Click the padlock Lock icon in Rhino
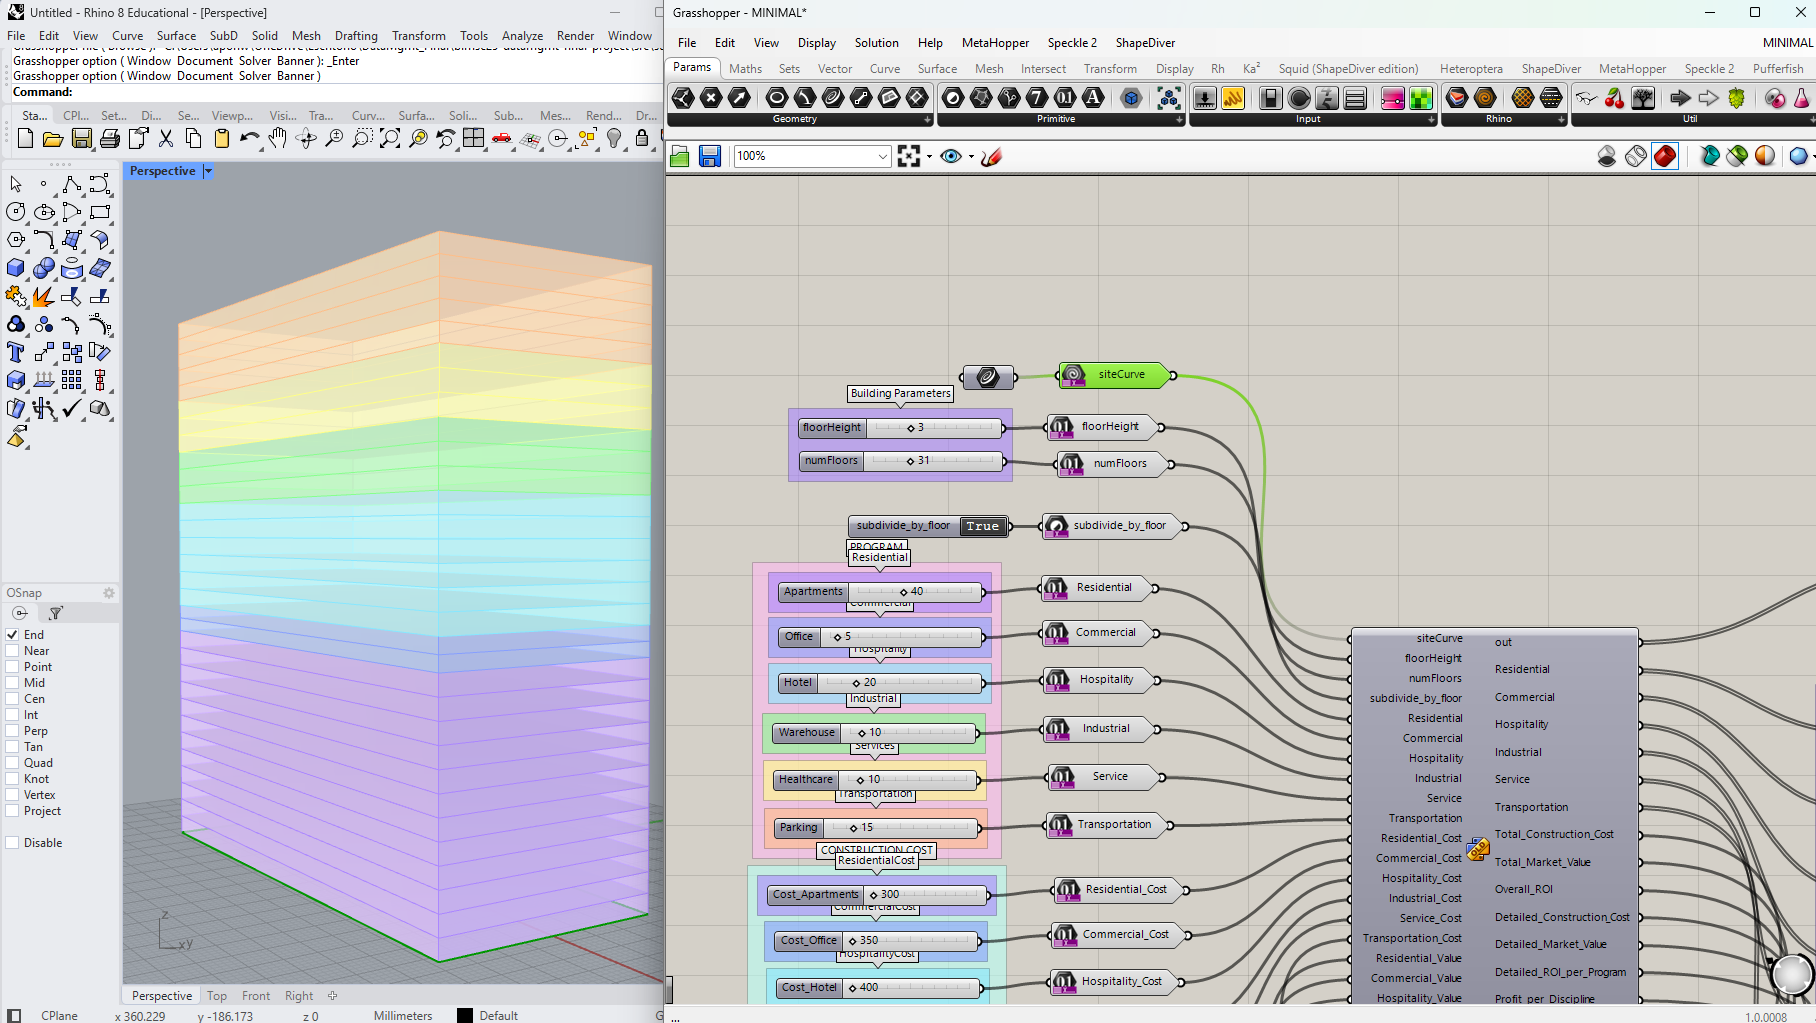 pos(643,139)
